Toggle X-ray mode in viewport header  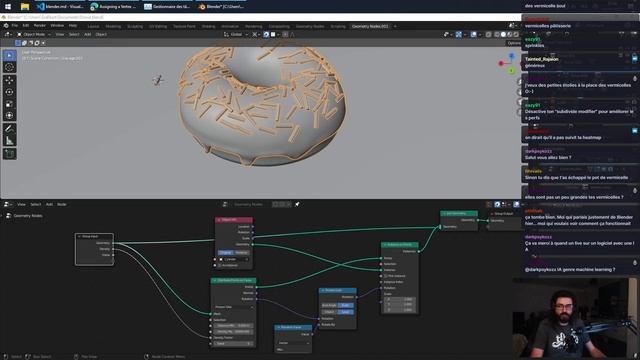(x=489, y=35)
